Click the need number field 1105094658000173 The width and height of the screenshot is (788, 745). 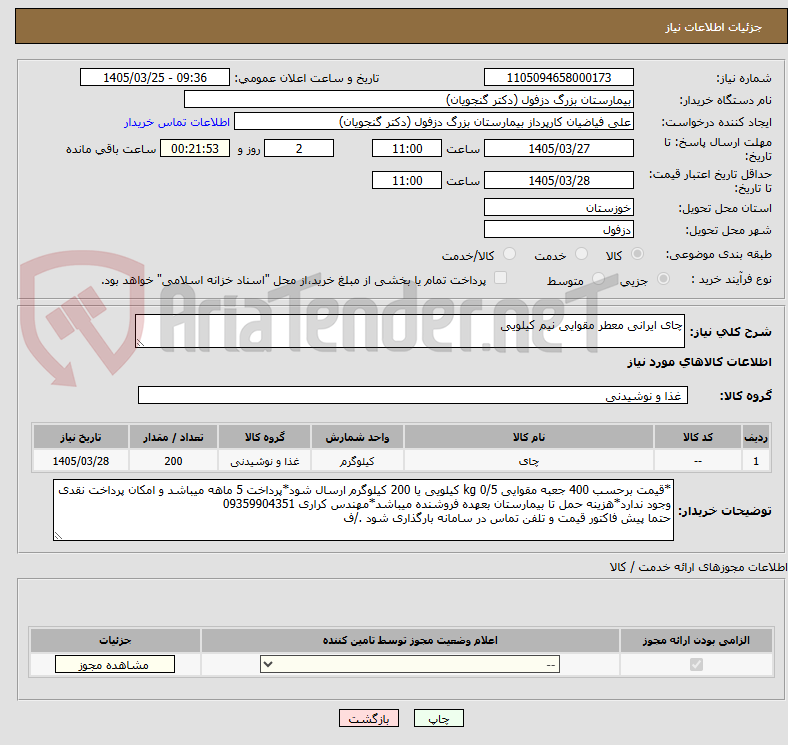[x=558, y=77]
